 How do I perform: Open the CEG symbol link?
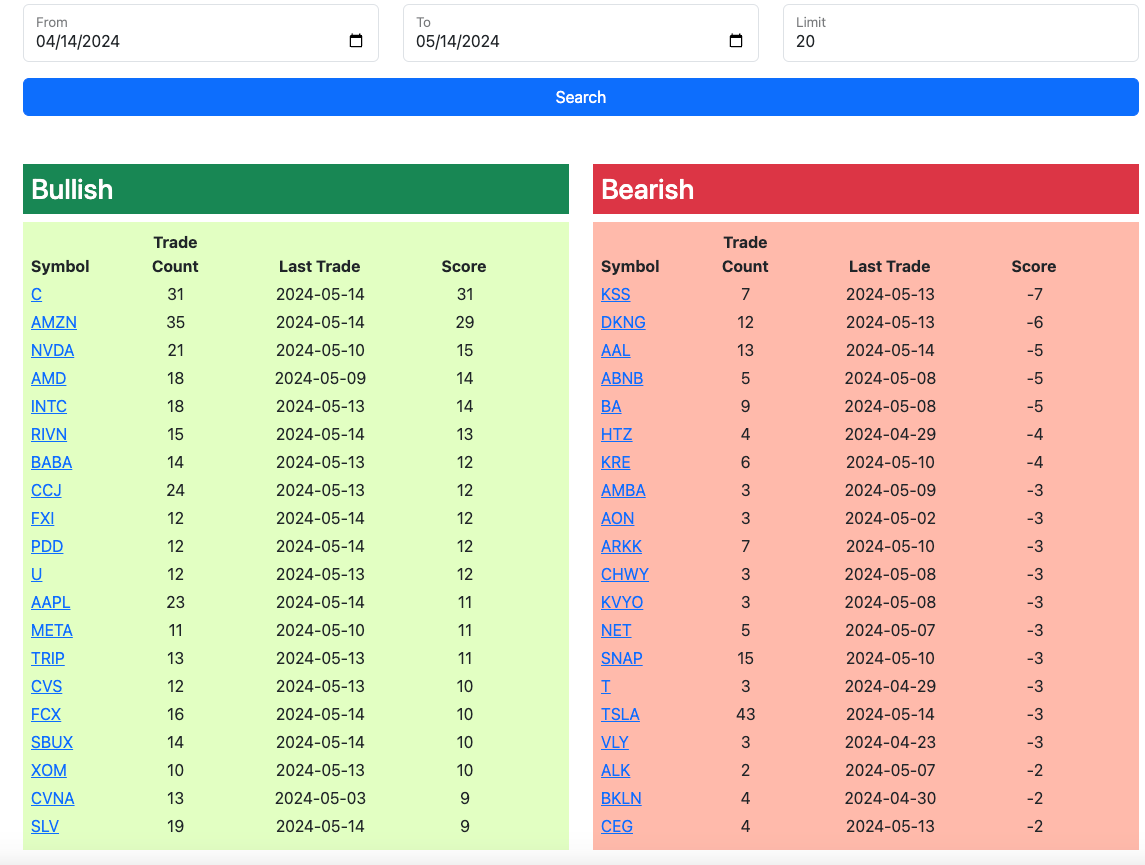click(617, 826)
